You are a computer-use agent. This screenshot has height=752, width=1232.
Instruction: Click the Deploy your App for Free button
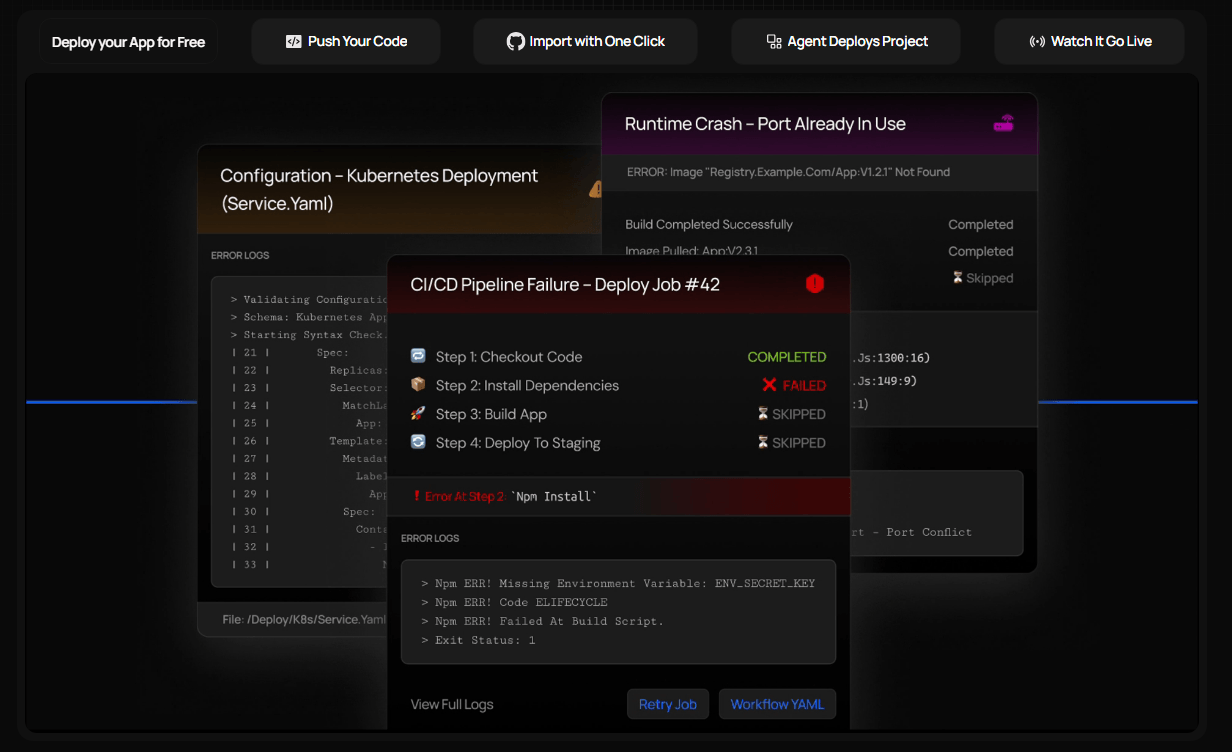[x=128, y=42]
